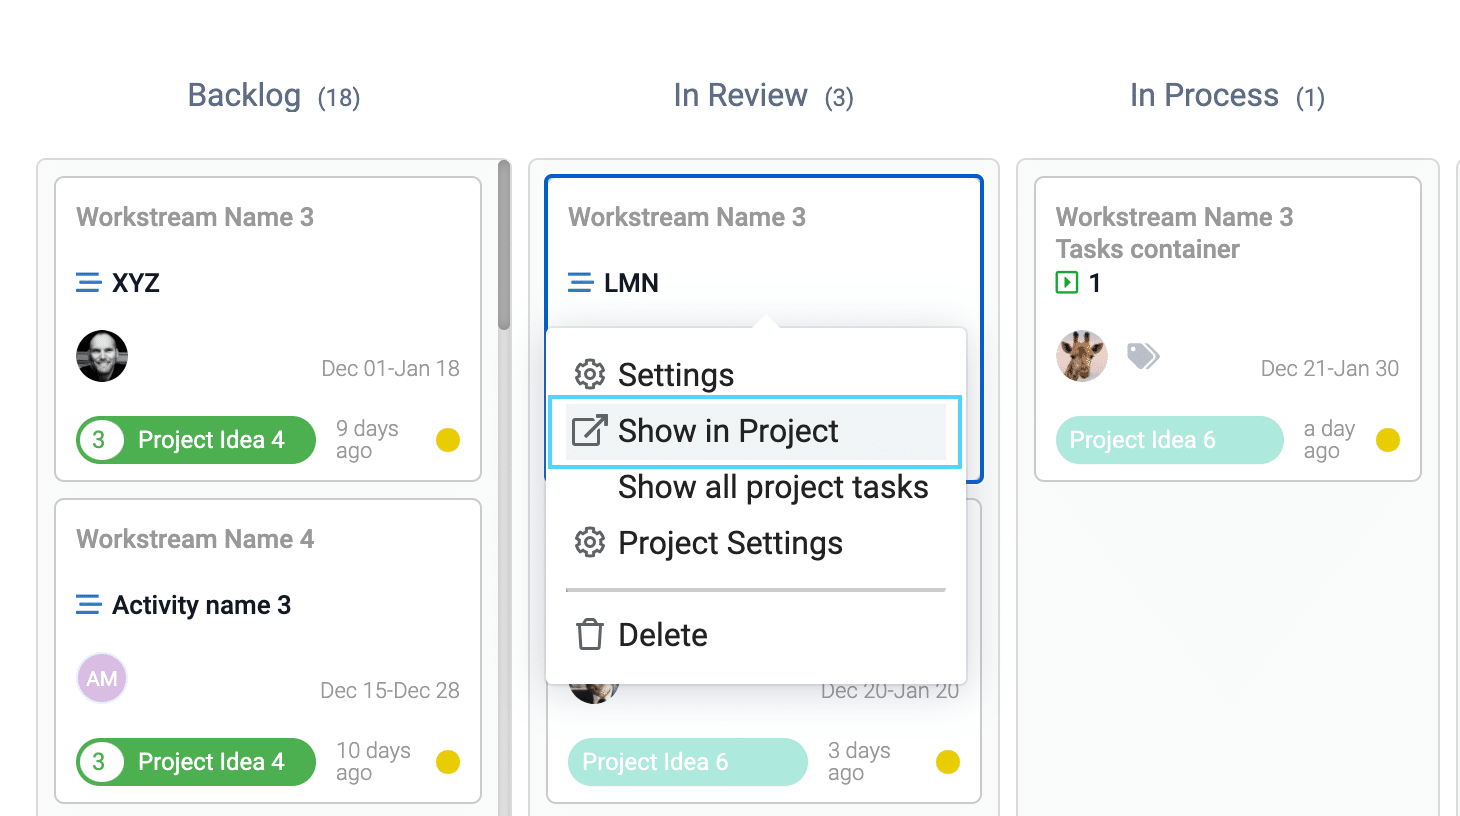
Task: Click the gear icon beside Project Settings
Action: (590, 543)
